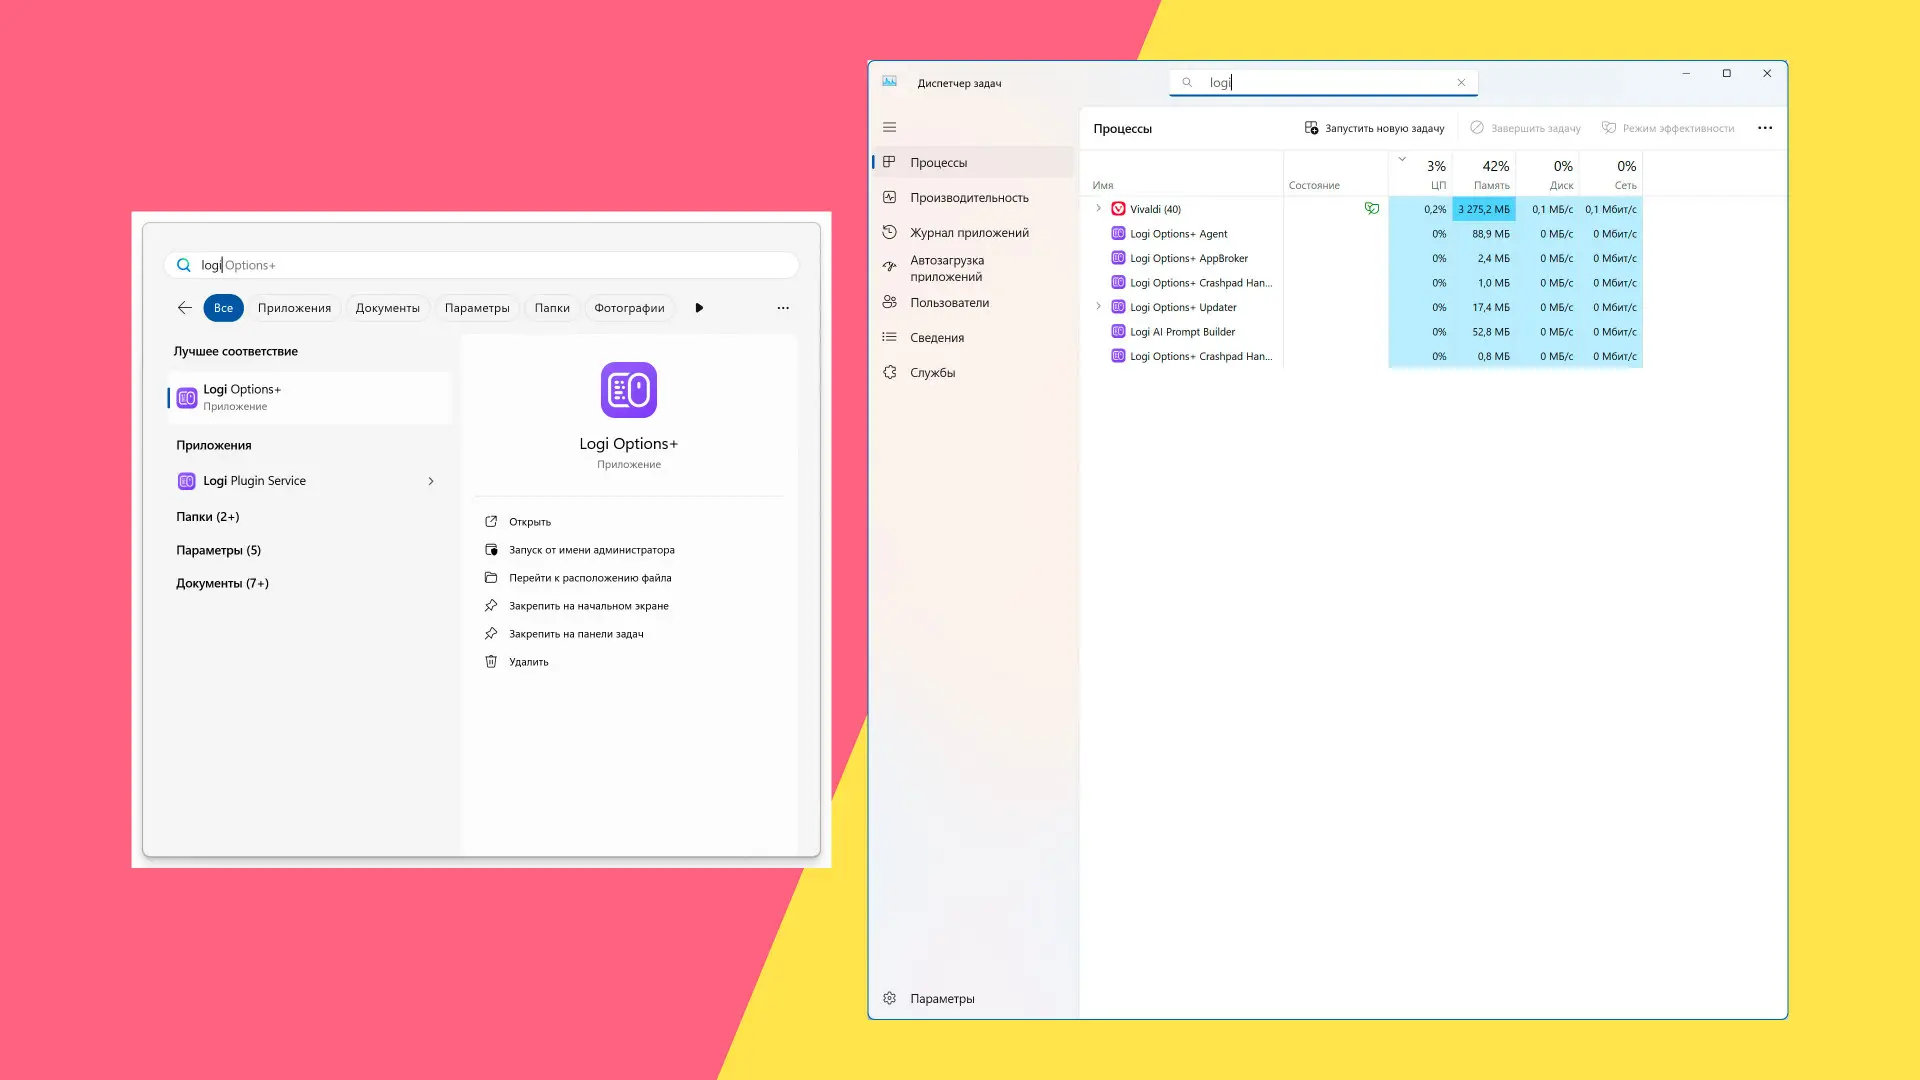Select the last Logi Options+ Crashpad Handler (0,8 МБ)
This screenshot has height=1080, width=1920.
click(x=1365, y=356)
